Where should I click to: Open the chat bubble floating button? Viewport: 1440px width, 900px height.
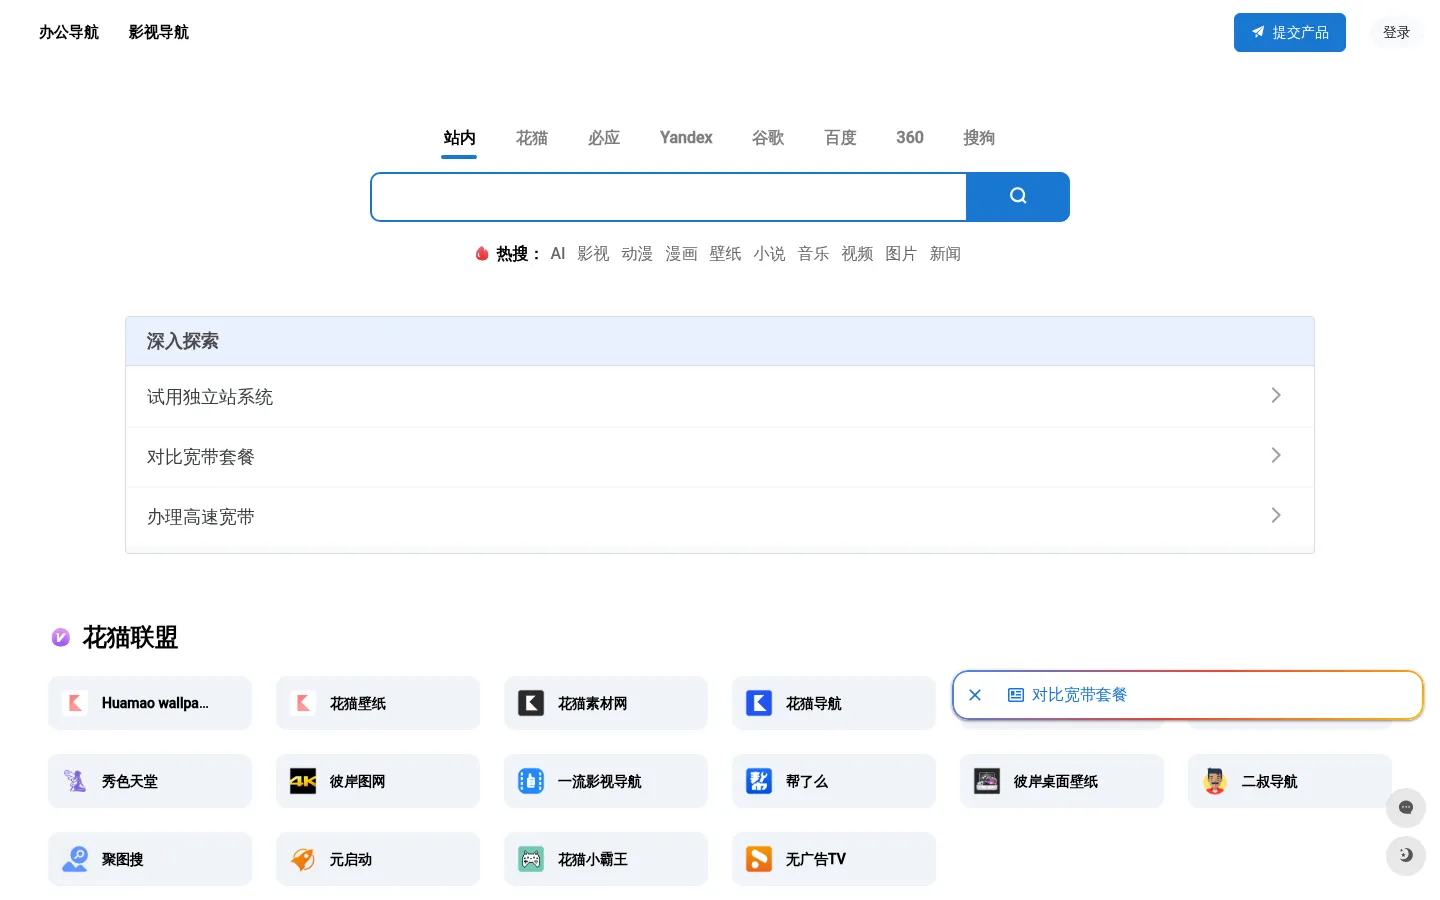(x=1406, y=807)
